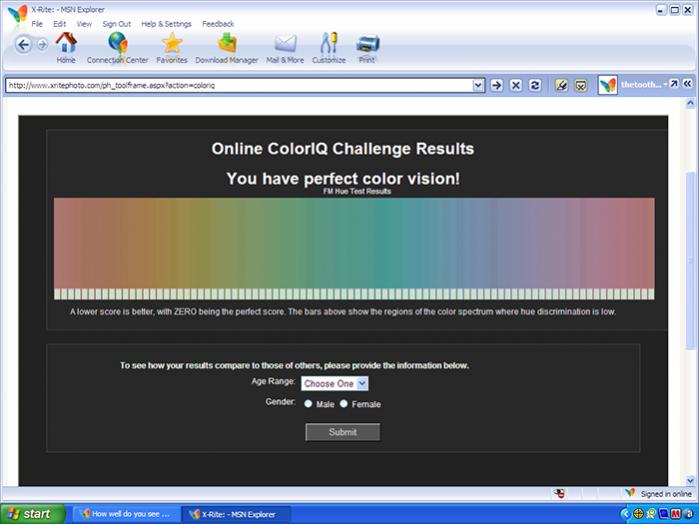Image resolution: width=699 pixels, height=524 pixels.
Task: Open the Help & Settings menu
Action: (x=166, y=24)
